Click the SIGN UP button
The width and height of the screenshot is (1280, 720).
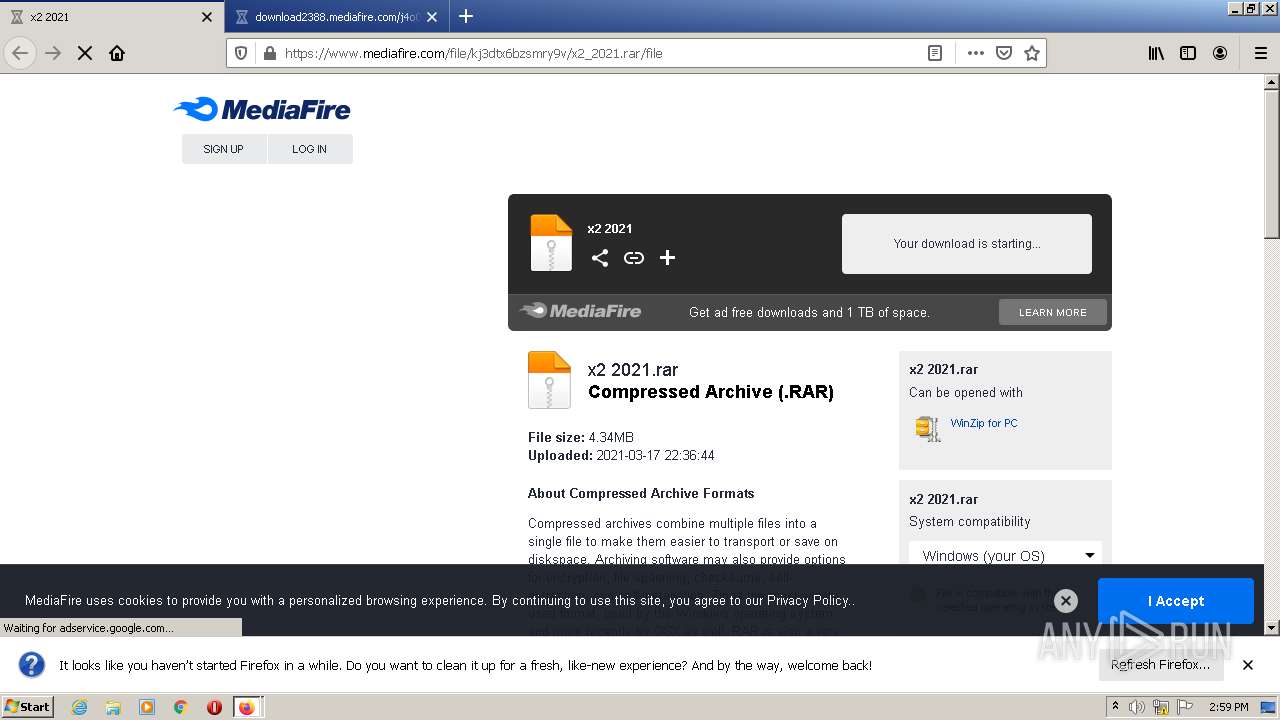(x=223, y=149)
